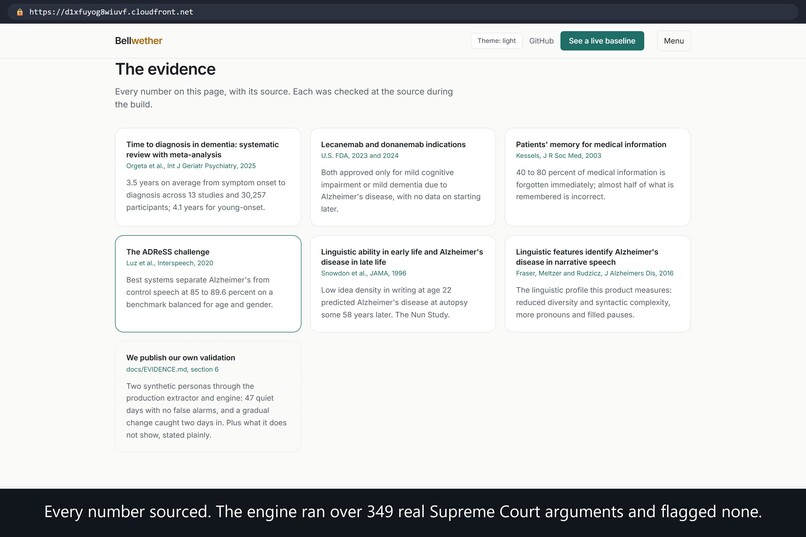Click the text 'Low idea density in writing at age 22'
Viewport: 806px width, 537px height.
click(x=386, y=290)
